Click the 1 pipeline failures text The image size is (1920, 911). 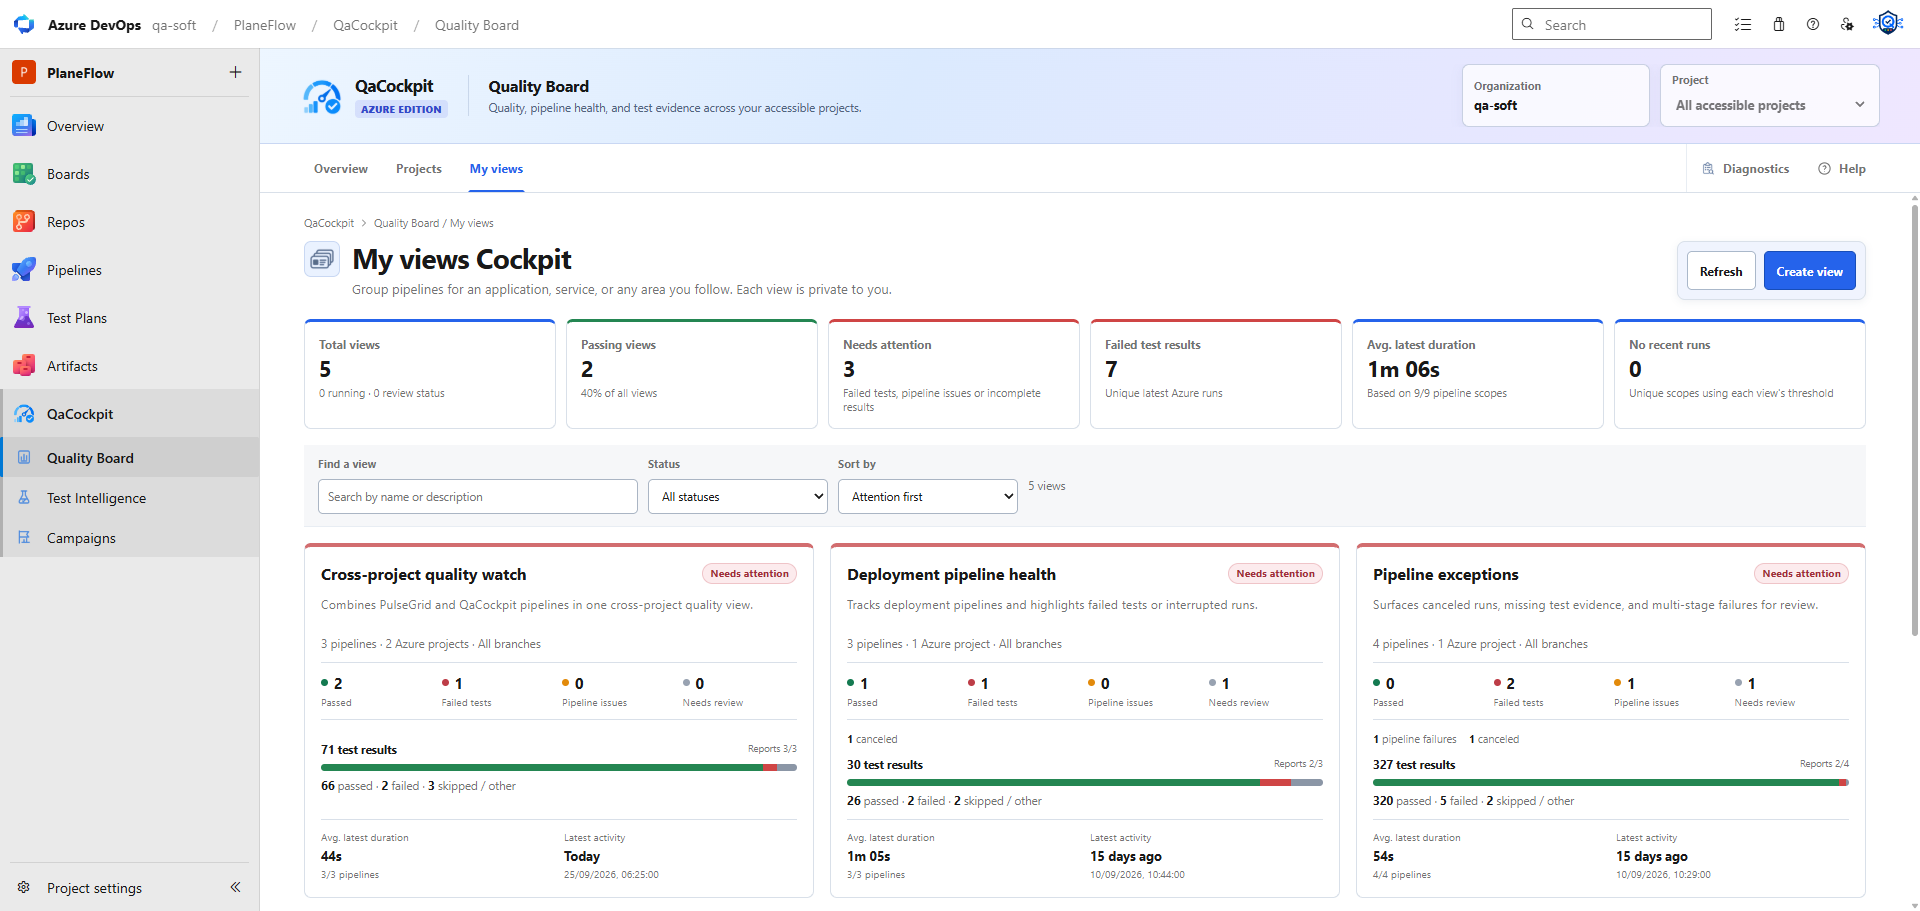(1414, 740)
